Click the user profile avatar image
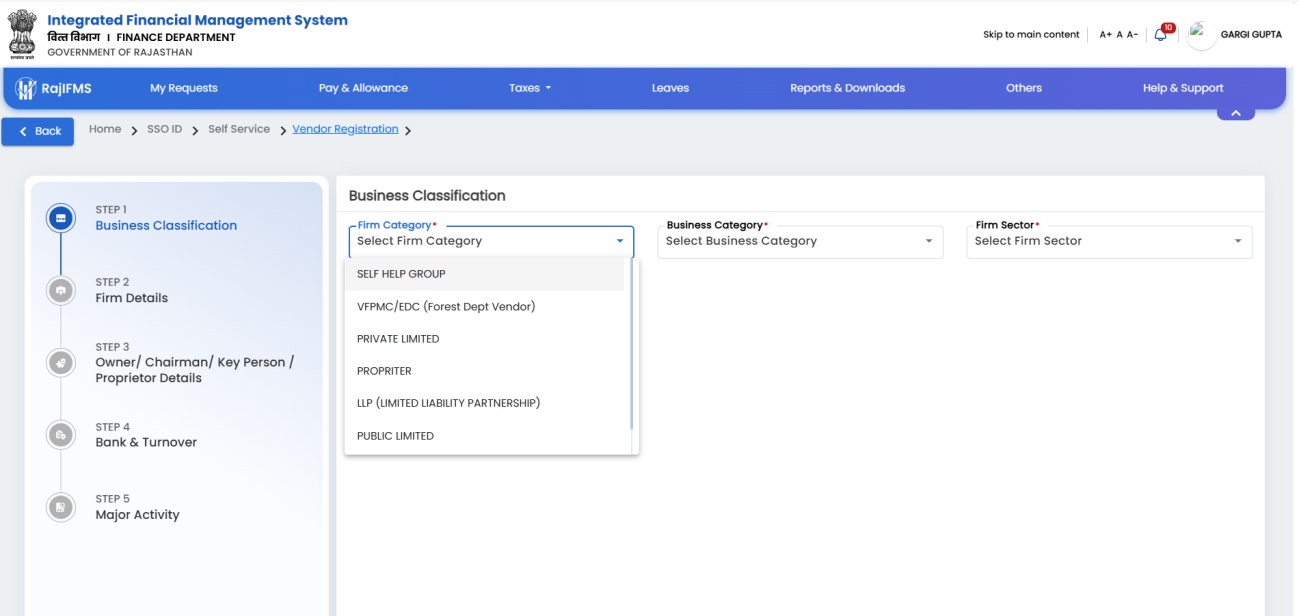This screenshot has height=616, width=1299. (x=1201, y=35)
